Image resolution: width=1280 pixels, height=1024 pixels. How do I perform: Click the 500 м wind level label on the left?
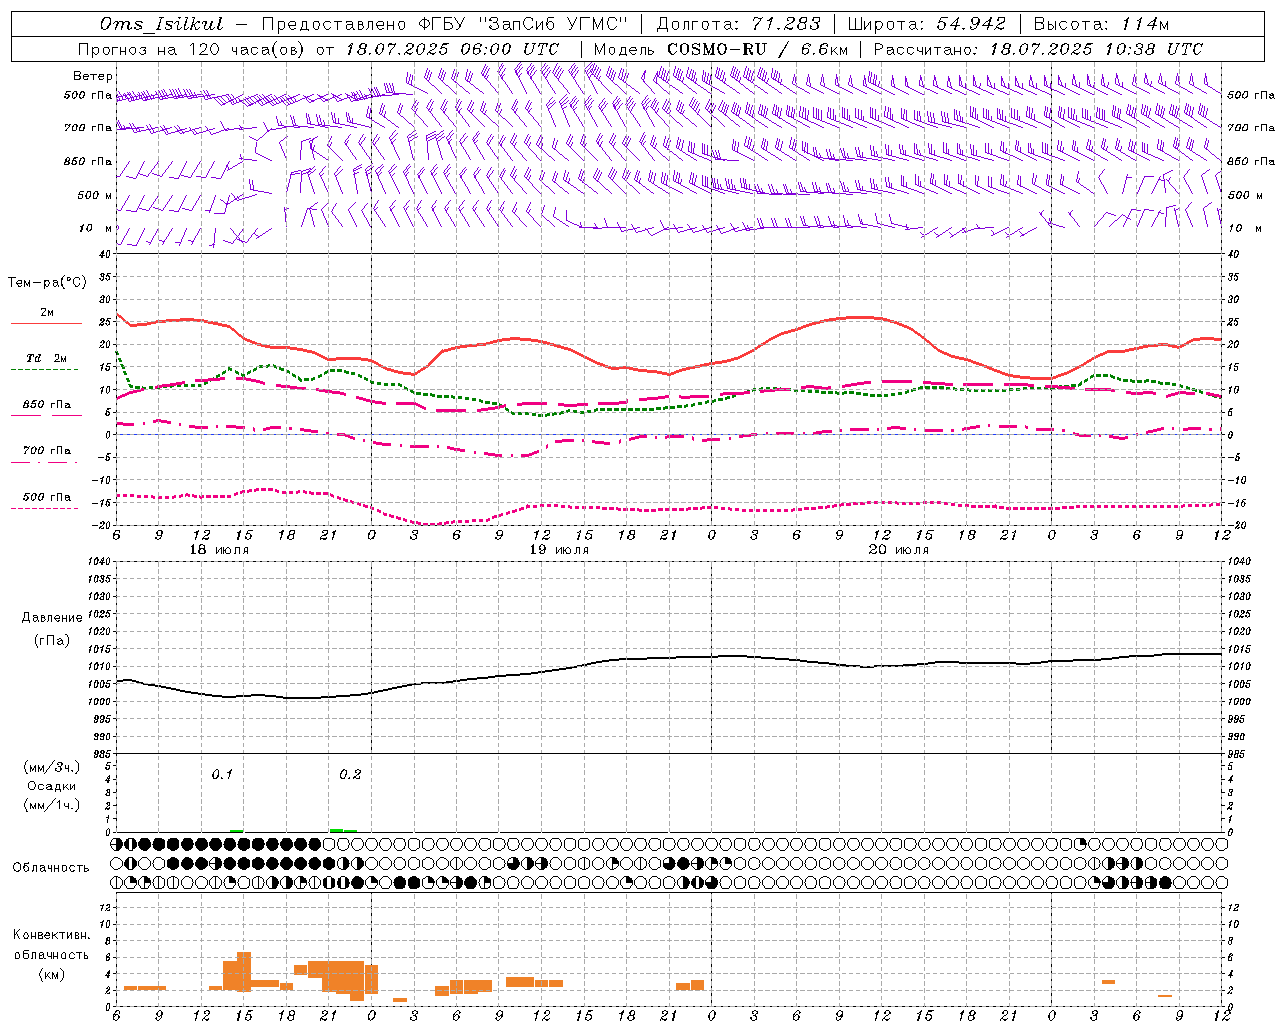[x=95, y=195]
